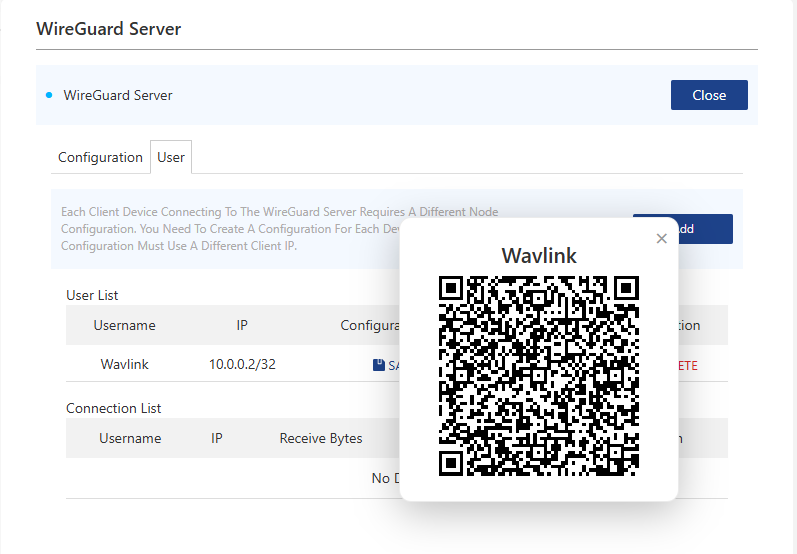Click the Wavlink username in User List
Image resolution: width=797 pixels, height=554 pixels.
coord(125,364)
